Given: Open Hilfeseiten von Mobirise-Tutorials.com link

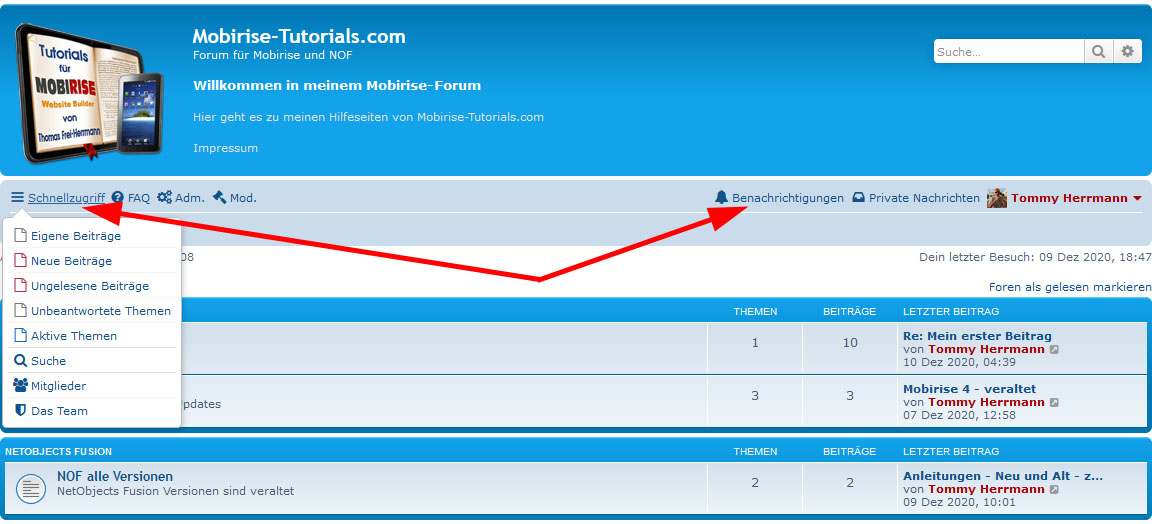Looking at the screenshot, I should point(368,117).
